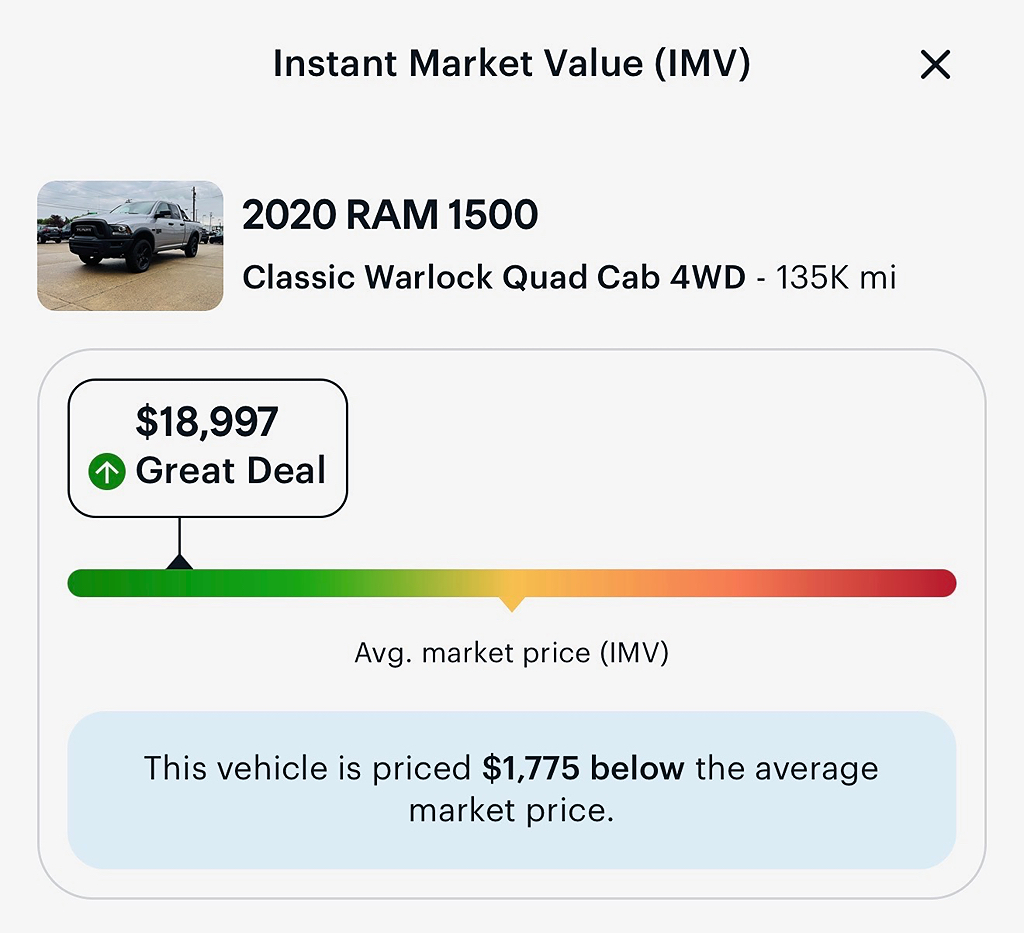The height and width of the screenshot is (933, 1024).
Task: Click the green up-arrow Great Deal icon
Action: (x=107, y=471)
